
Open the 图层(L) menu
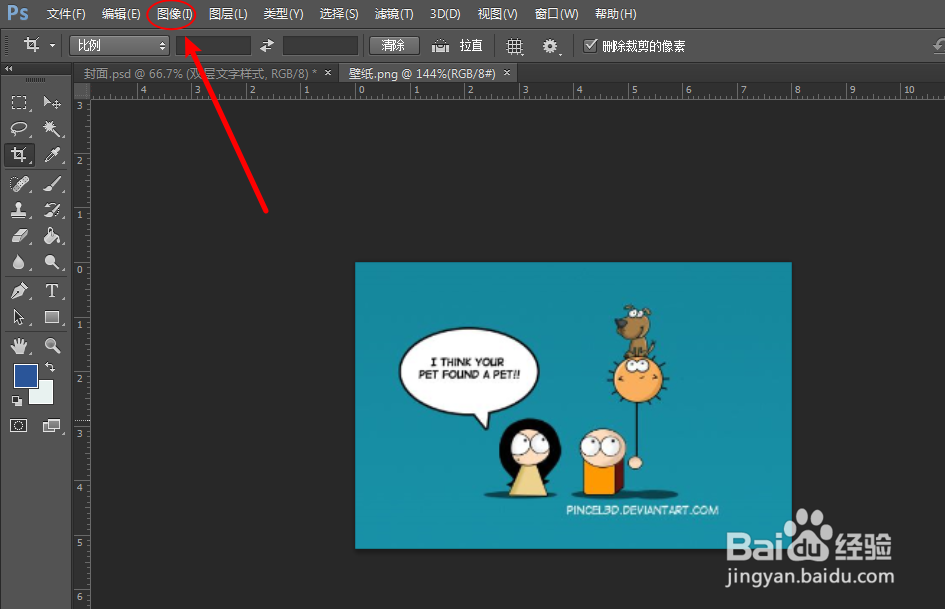[228, 13]
